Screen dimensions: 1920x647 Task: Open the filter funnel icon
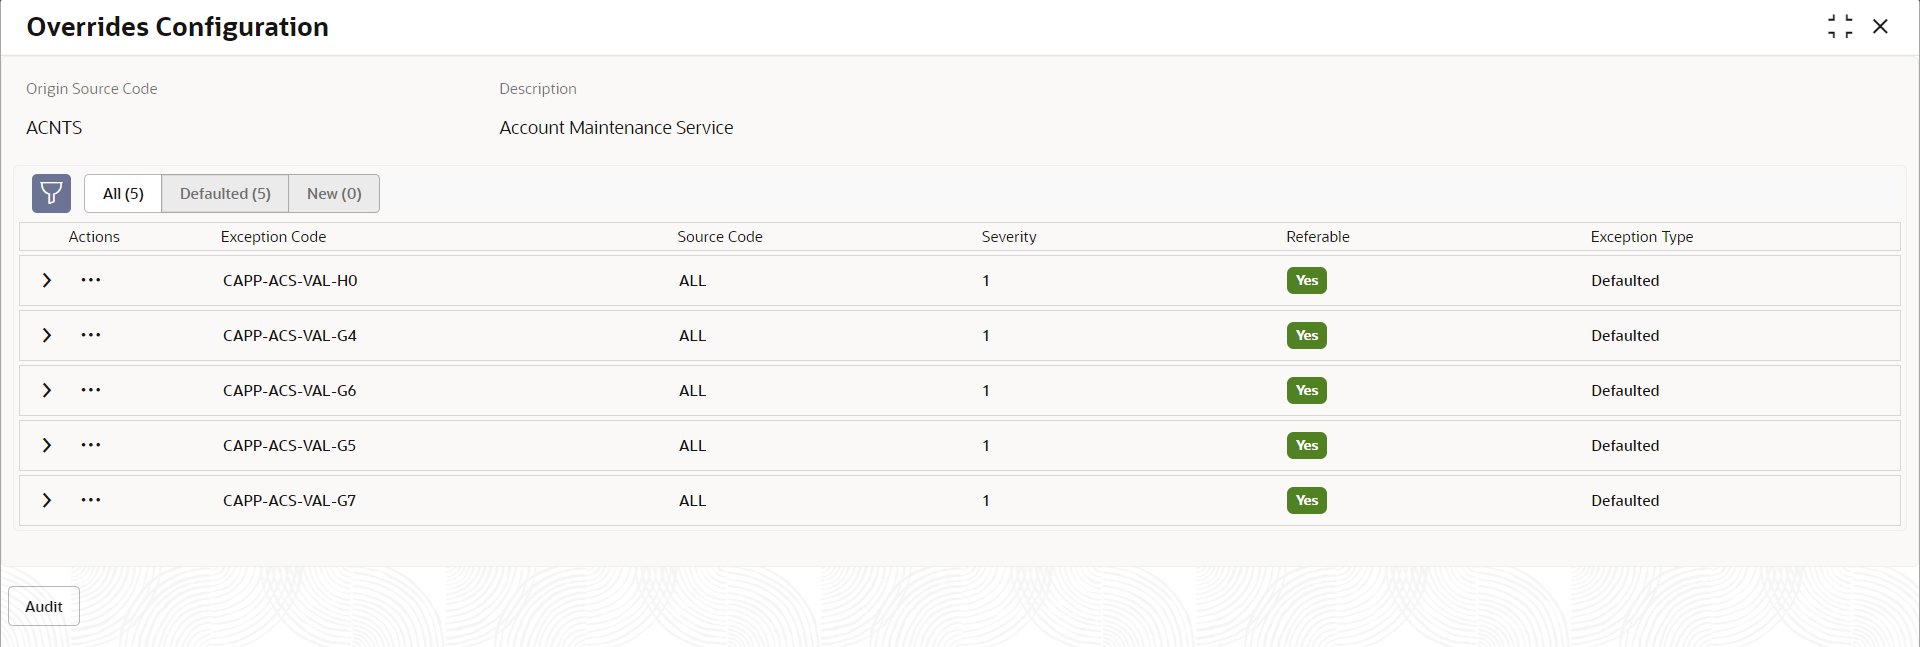coord(51,193)
